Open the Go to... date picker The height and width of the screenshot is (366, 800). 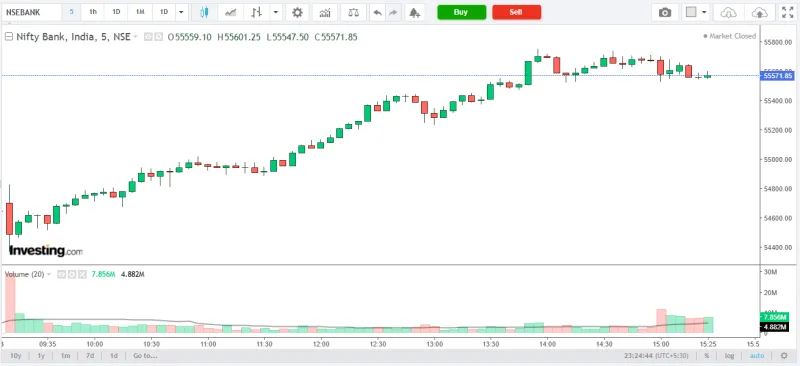(x=145, y=356)
